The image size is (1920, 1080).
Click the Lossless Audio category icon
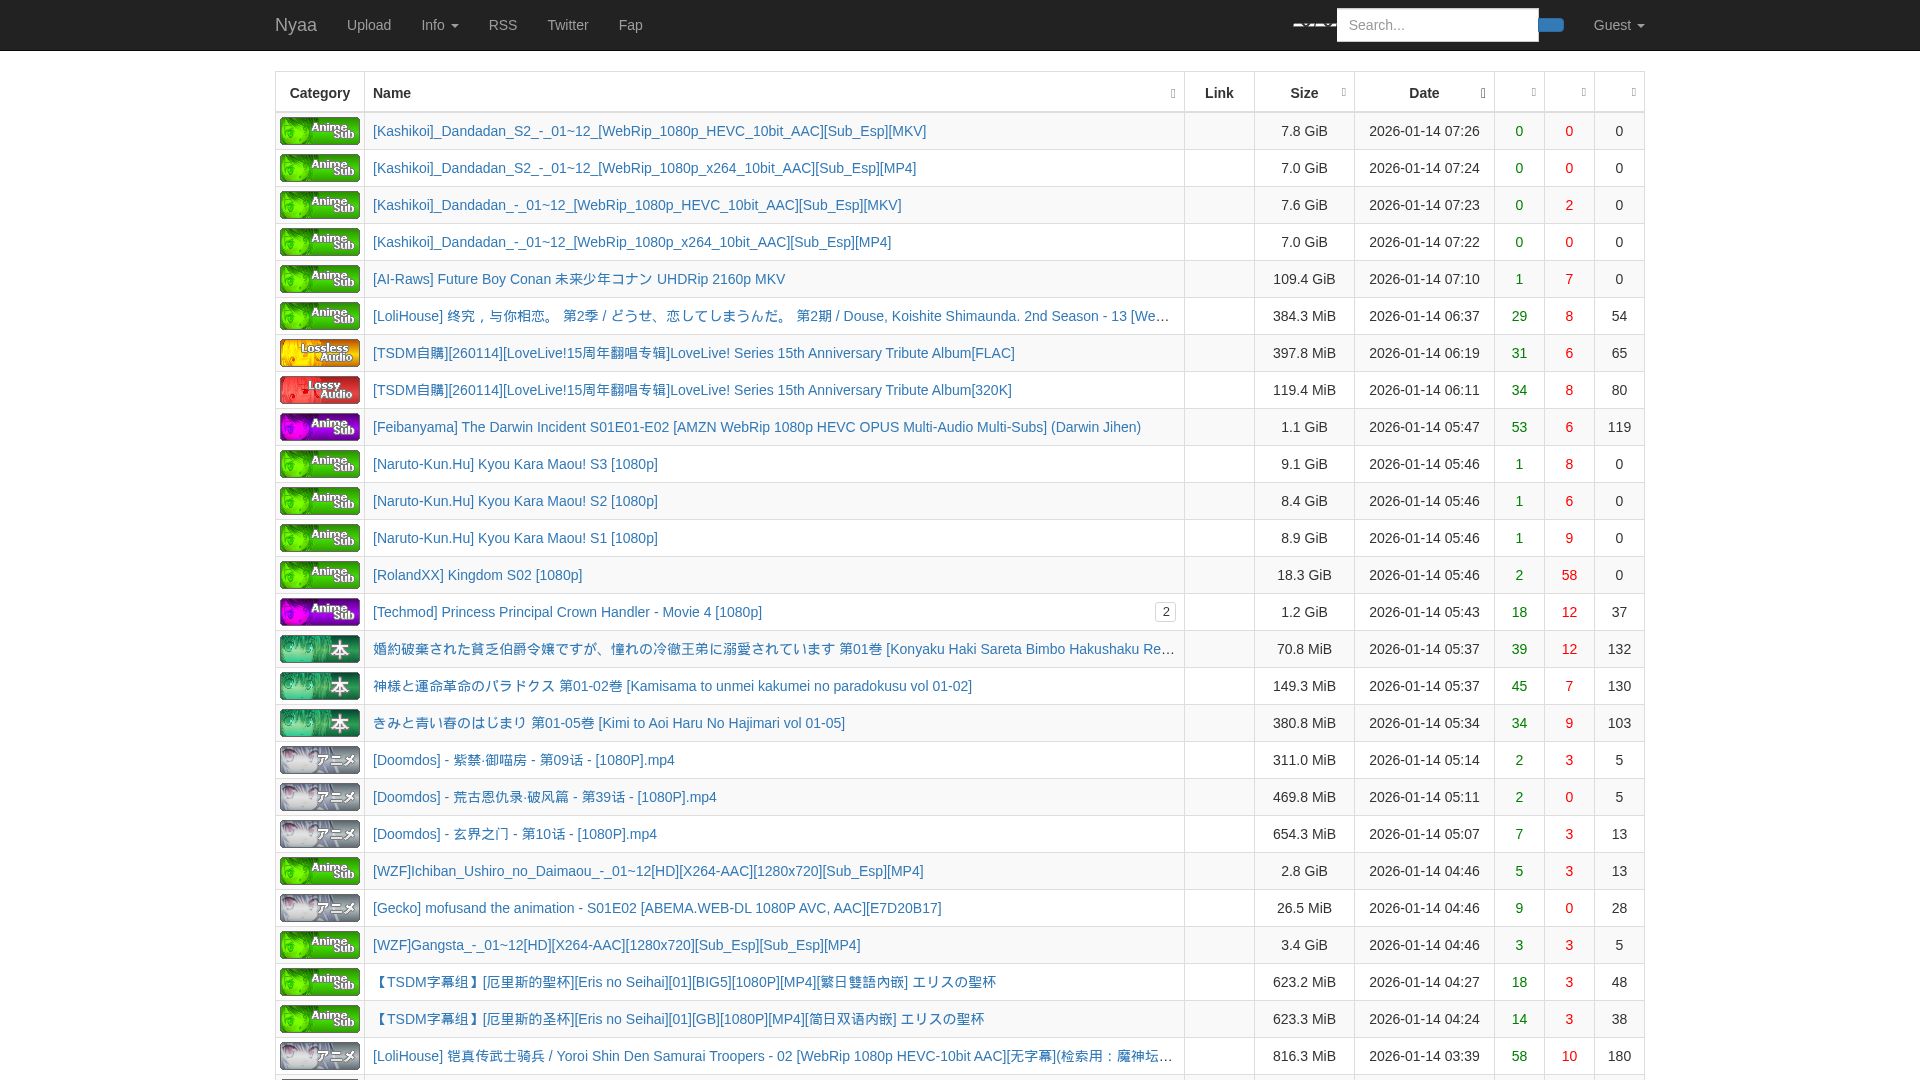pos(319,353)
